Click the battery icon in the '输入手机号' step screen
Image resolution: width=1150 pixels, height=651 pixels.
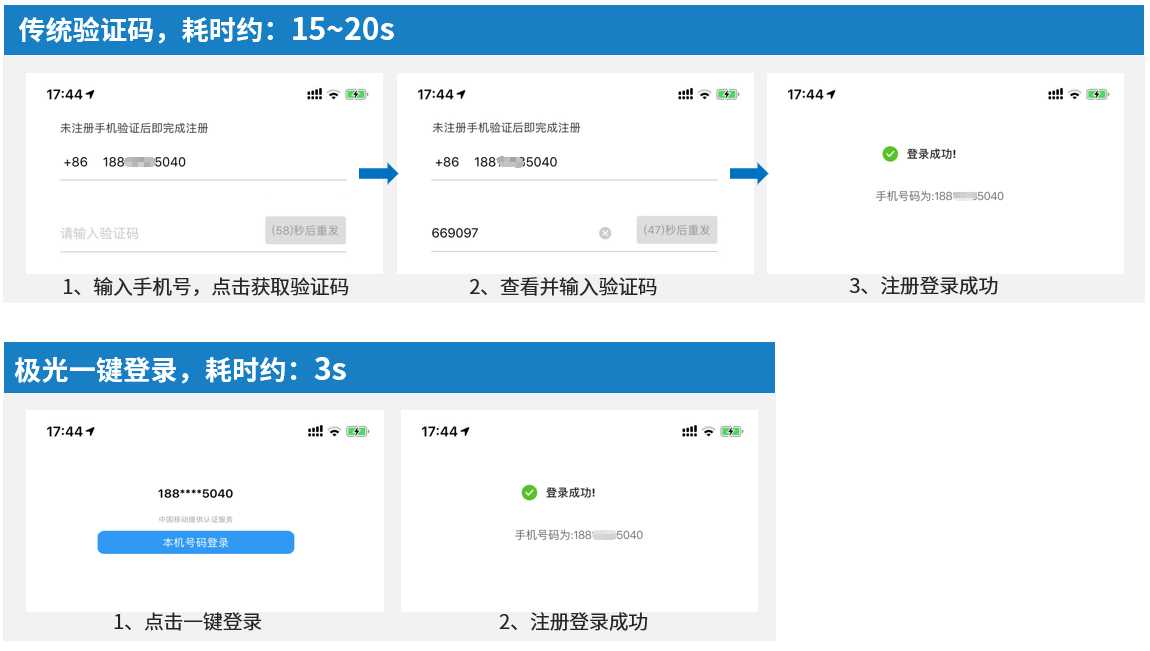(356, 94)
